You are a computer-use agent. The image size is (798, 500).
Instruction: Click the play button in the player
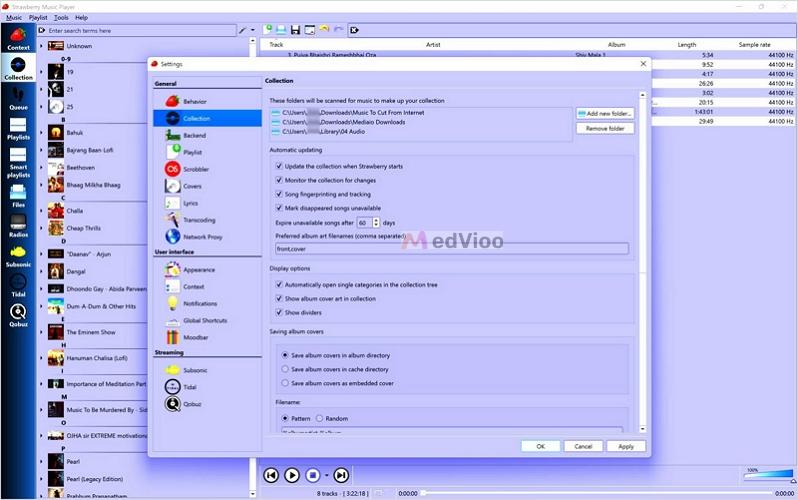point(292,475)
